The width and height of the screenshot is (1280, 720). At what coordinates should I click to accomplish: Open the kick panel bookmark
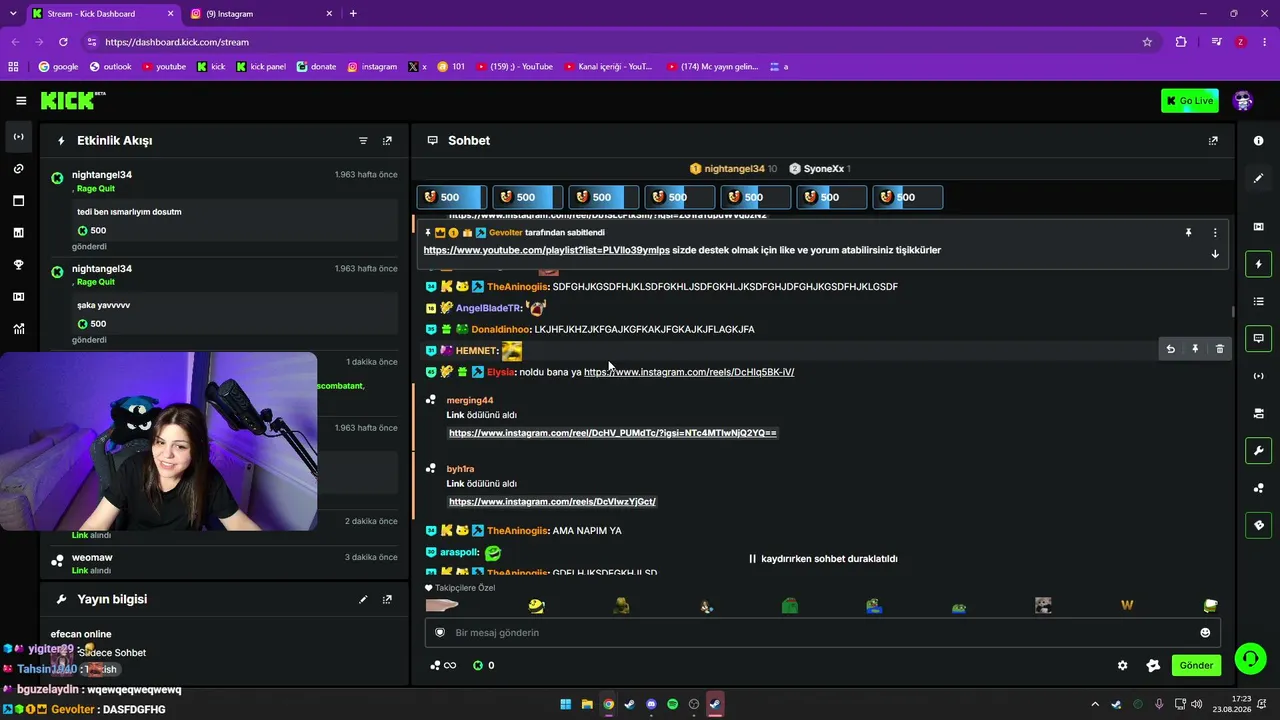[261, 67]
